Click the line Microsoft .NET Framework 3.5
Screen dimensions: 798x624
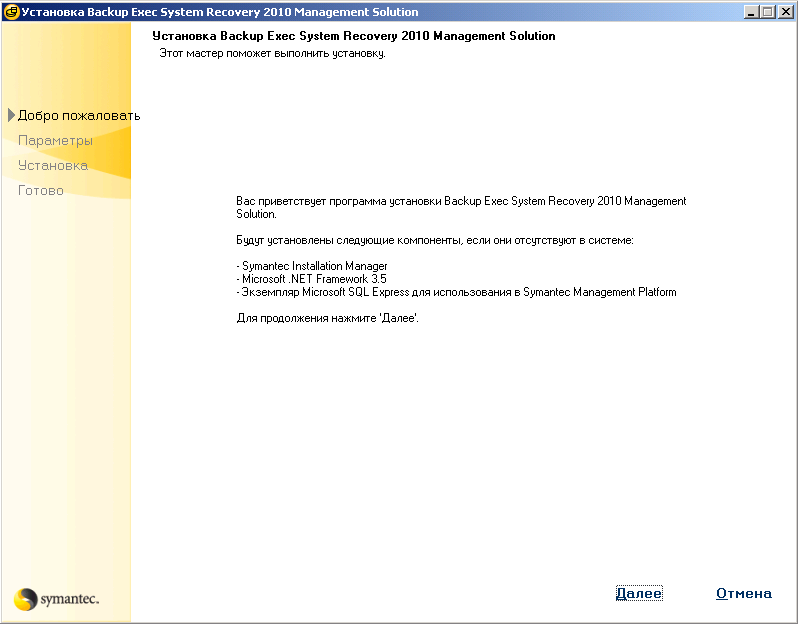(311, 279)
